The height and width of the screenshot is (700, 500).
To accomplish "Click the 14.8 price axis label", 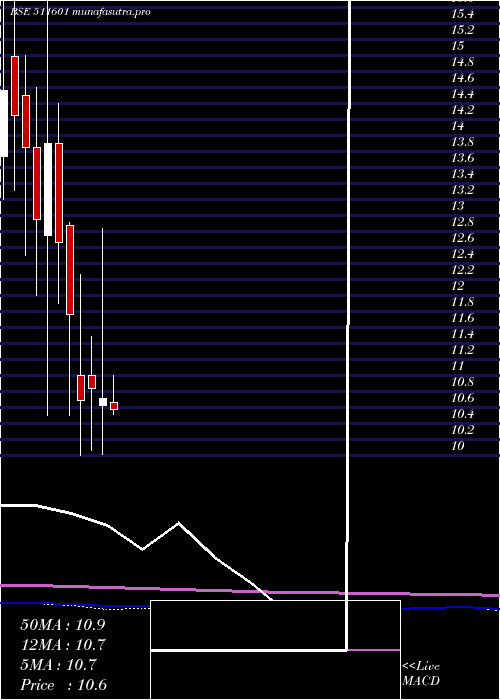I will coord(462,62).
